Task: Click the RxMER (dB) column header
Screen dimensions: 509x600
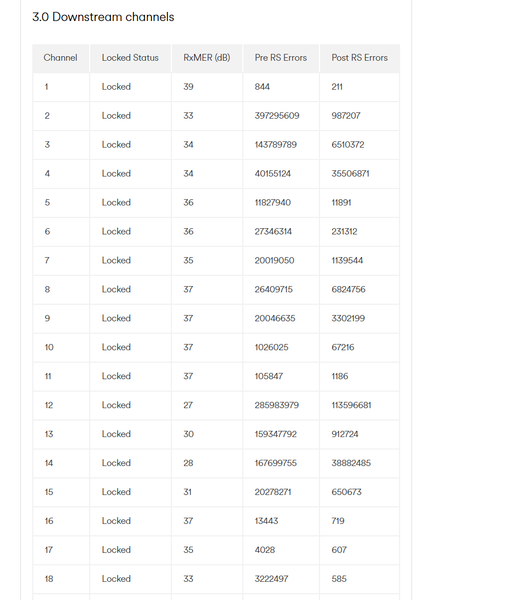Action: click(x=207, y=58)
